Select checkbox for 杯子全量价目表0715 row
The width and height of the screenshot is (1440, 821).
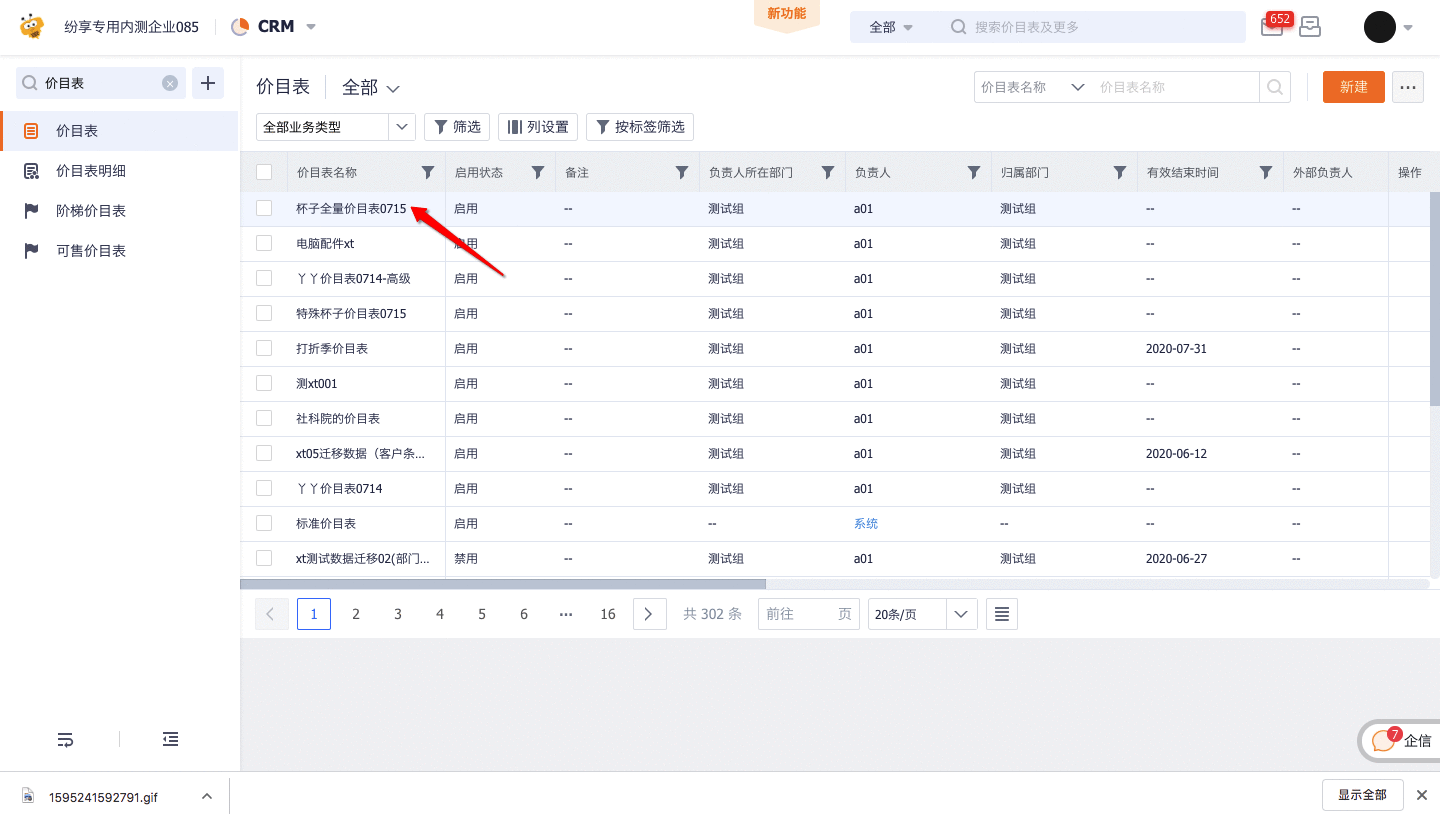(264, 208)
